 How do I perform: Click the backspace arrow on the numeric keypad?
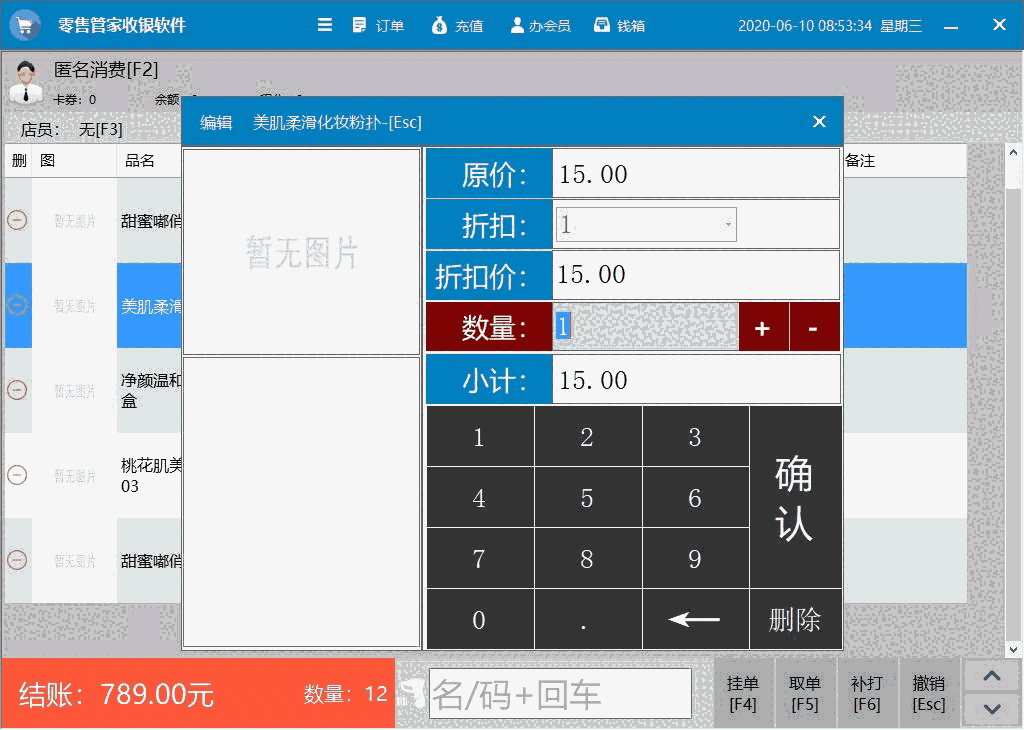695,619
